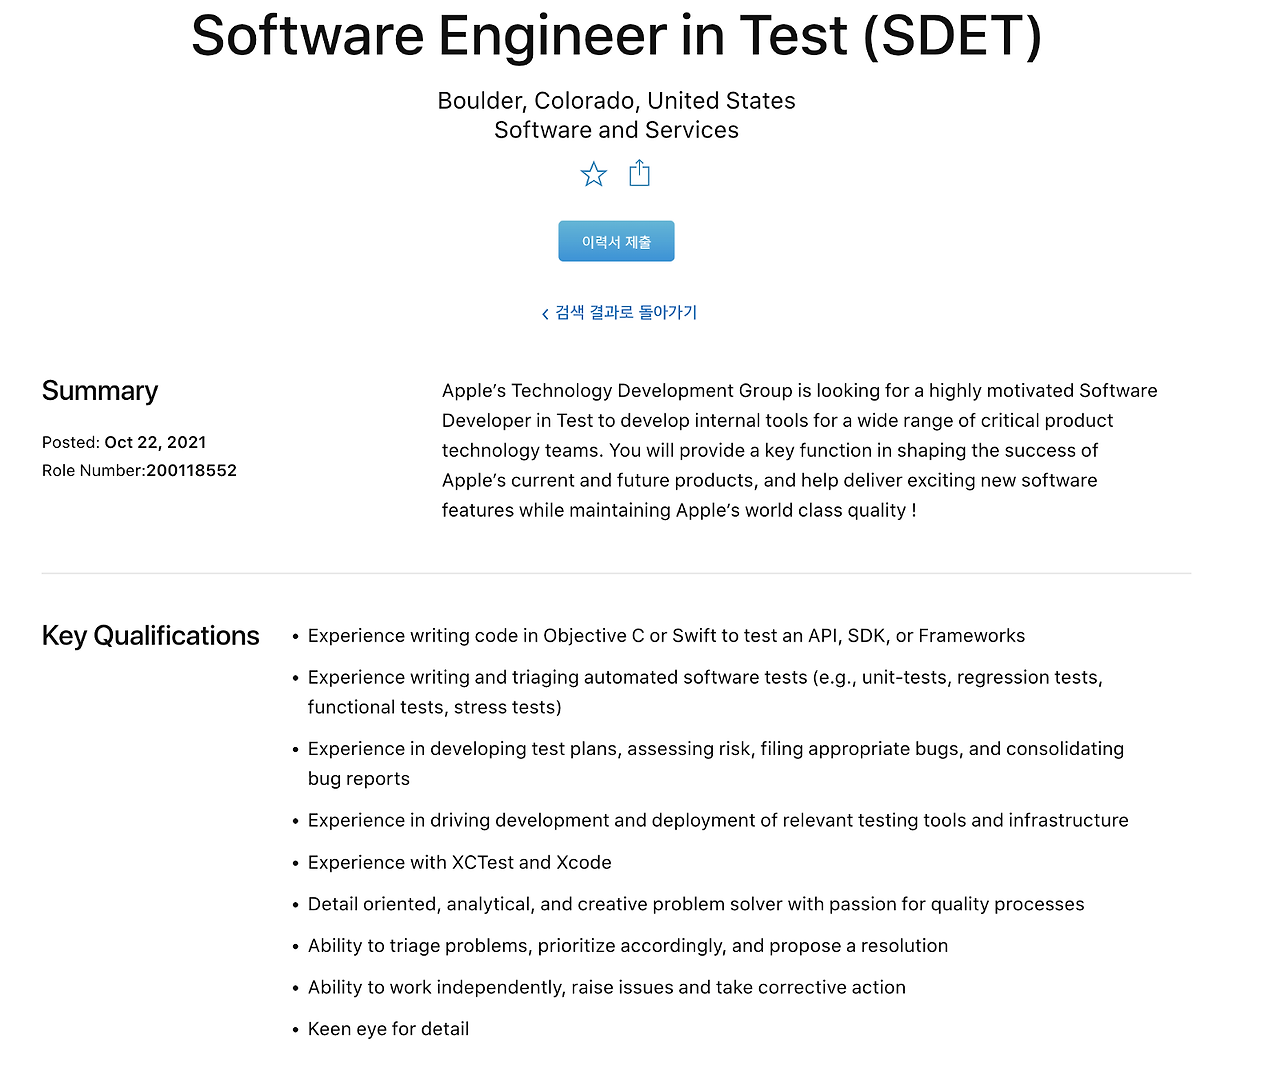
Task: Click the Apple's Technology Development Group summary paragraph
Action: 800,450
